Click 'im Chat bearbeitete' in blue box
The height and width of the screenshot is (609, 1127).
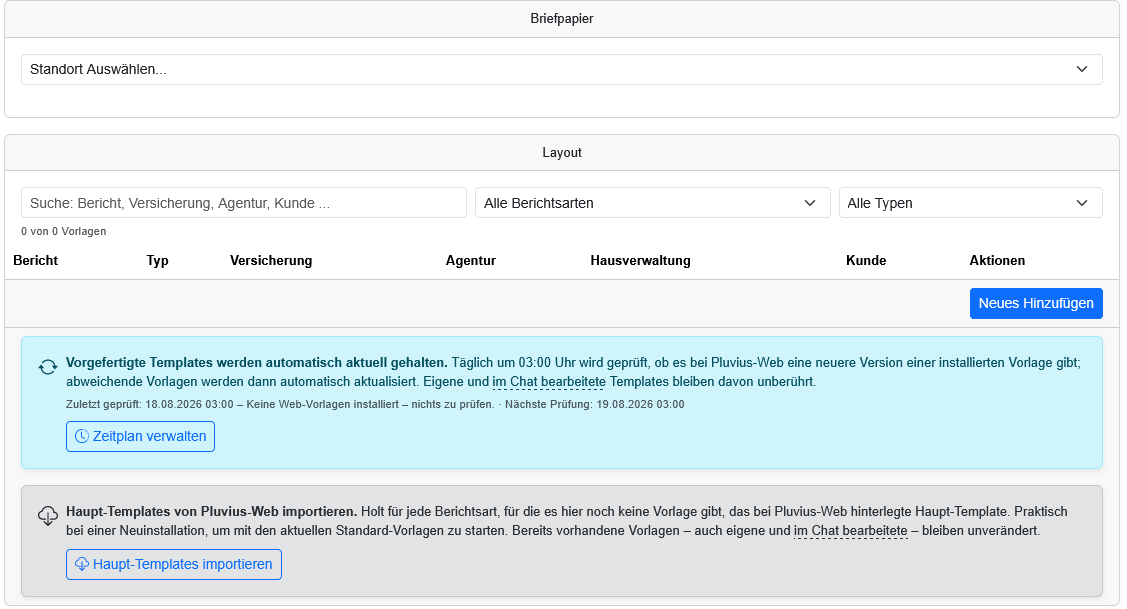(549, 382)
